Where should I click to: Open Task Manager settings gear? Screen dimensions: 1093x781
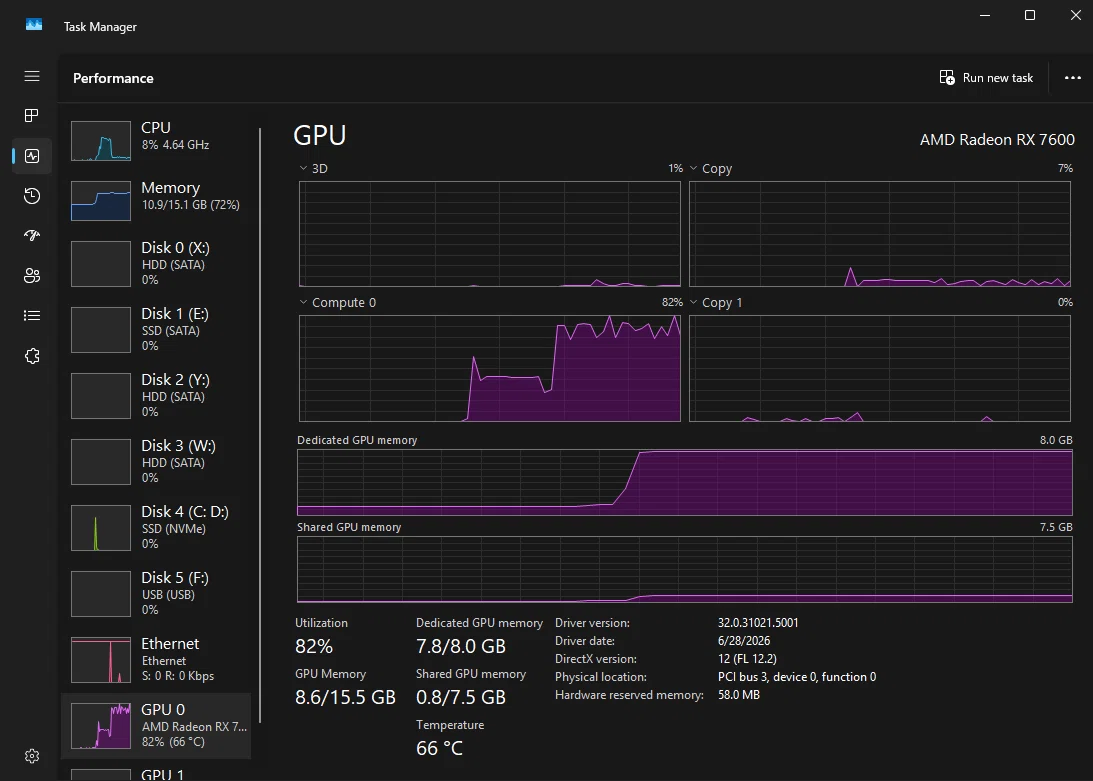tap(32, 756)
